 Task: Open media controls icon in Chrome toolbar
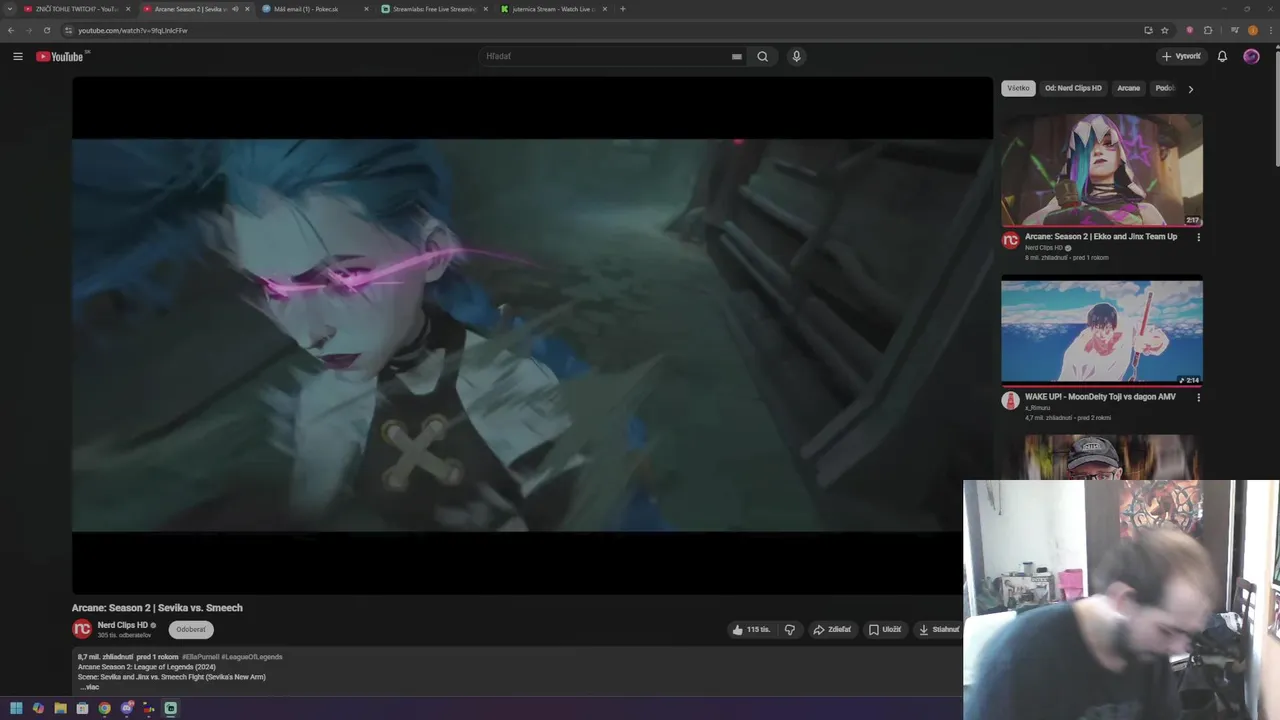[x=1235, y=30]
